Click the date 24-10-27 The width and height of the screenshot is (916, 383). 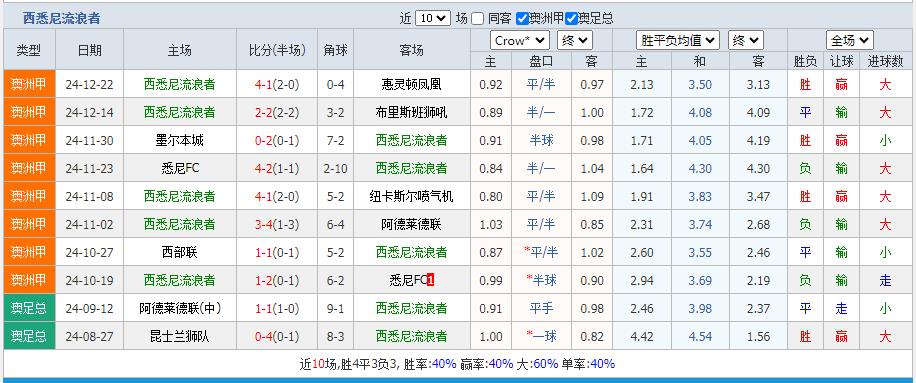89,252
